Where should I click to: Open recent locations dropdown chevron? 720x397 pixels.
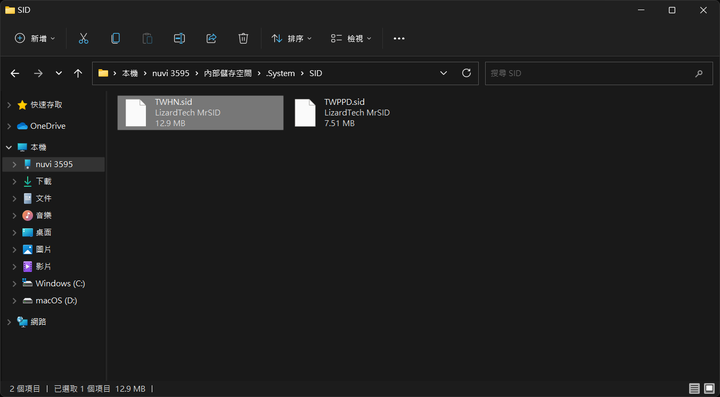tap(59, 73)
